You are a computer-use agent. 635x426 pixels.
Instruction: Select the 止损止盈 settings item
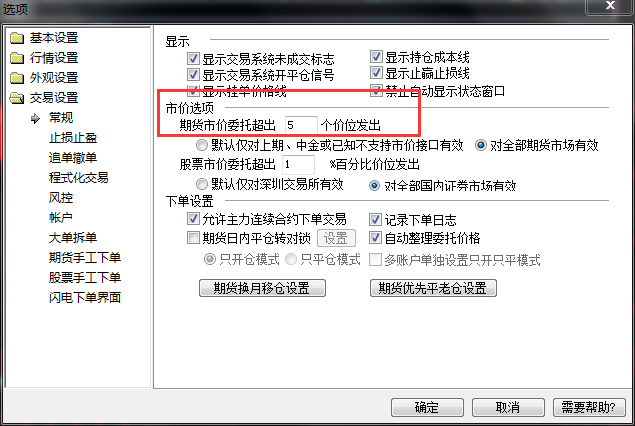[73, 138]
